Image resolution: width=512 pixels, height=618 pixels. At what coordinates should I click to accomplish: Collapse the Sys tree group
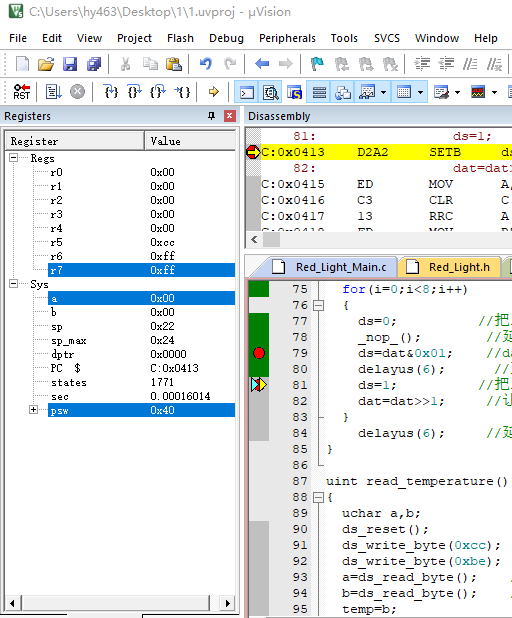pyautogui.click(x=13, y=284)
